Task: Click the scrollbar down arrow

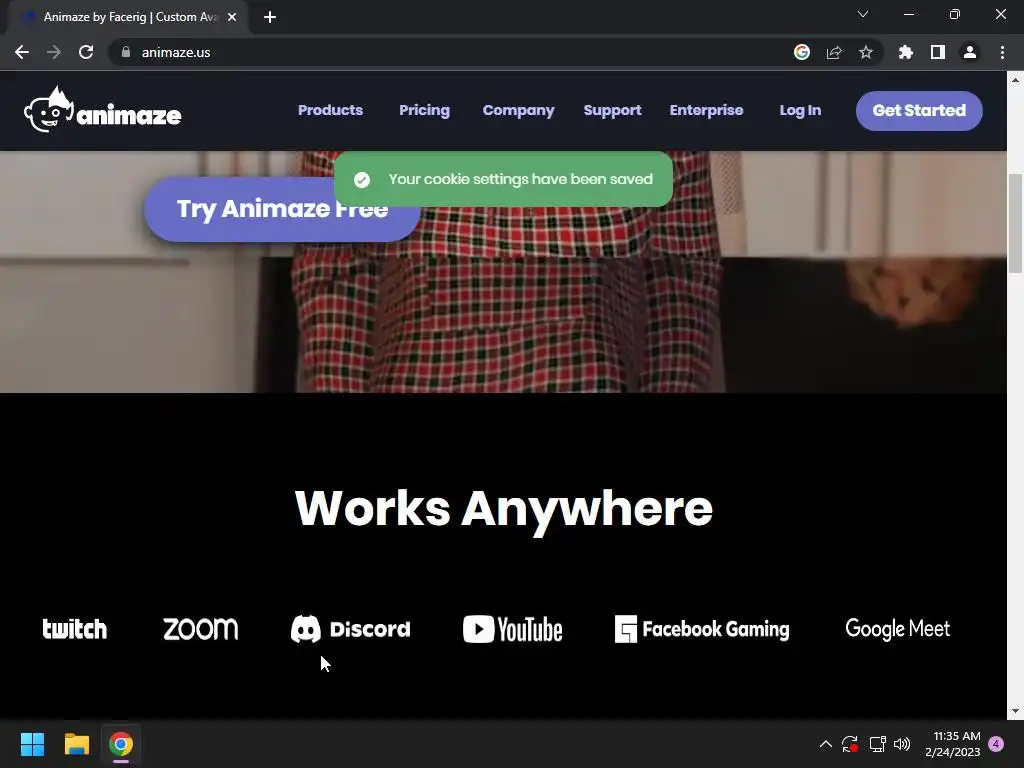Action: pos(1016,711)
